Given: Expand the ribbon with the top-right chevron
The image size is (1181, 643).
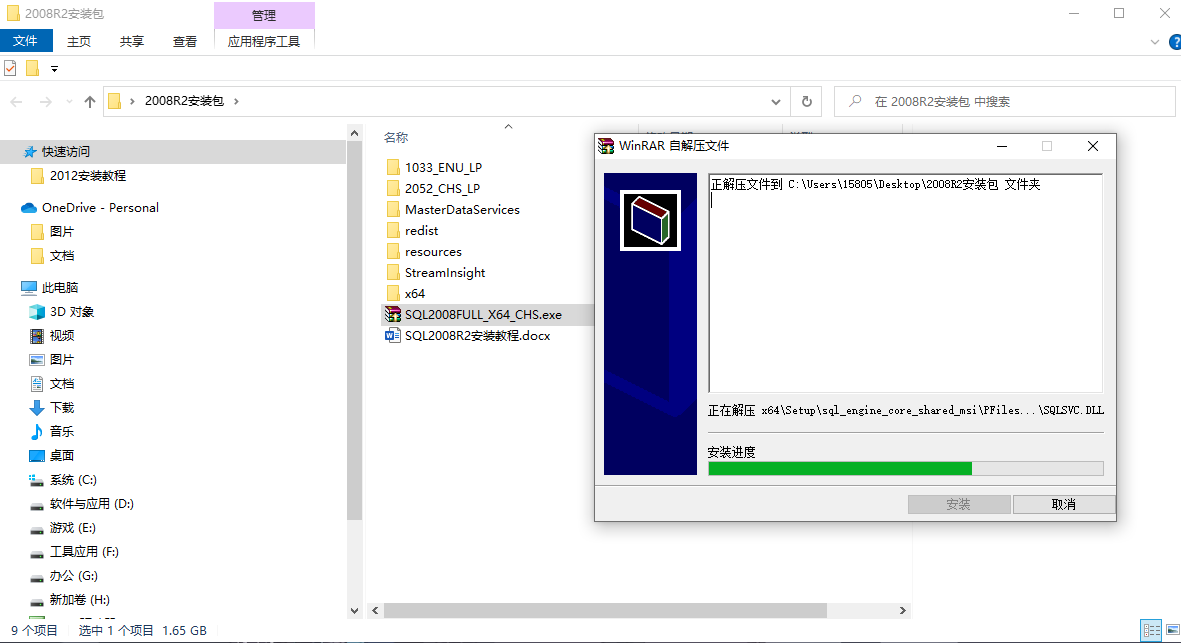Looking at the screenshot, I should (x=1155, y=42).
